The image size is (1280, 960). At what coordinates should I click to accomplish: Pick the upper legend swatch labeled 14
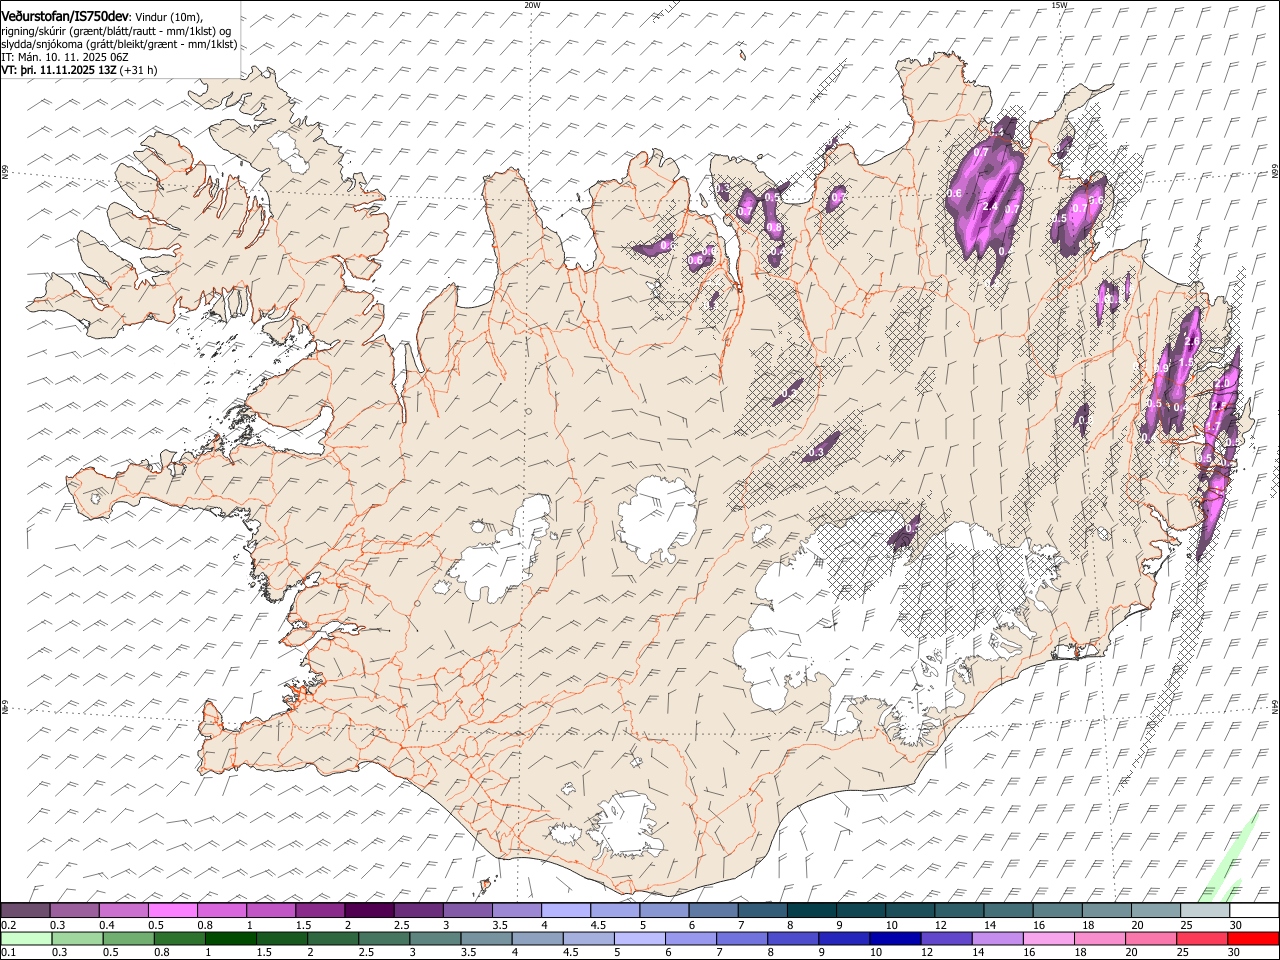(1008, 911)
